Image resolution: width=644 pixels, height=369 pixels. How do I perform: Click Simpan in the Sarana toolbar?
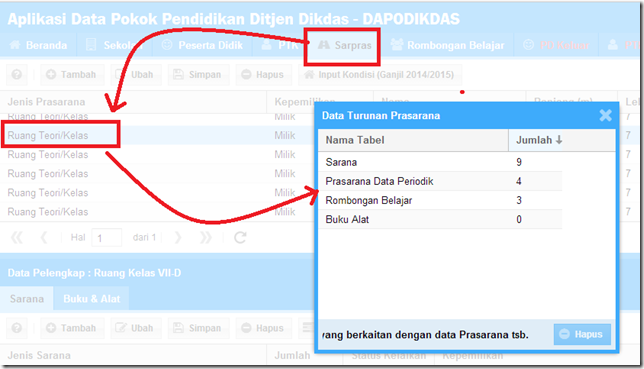198,328
